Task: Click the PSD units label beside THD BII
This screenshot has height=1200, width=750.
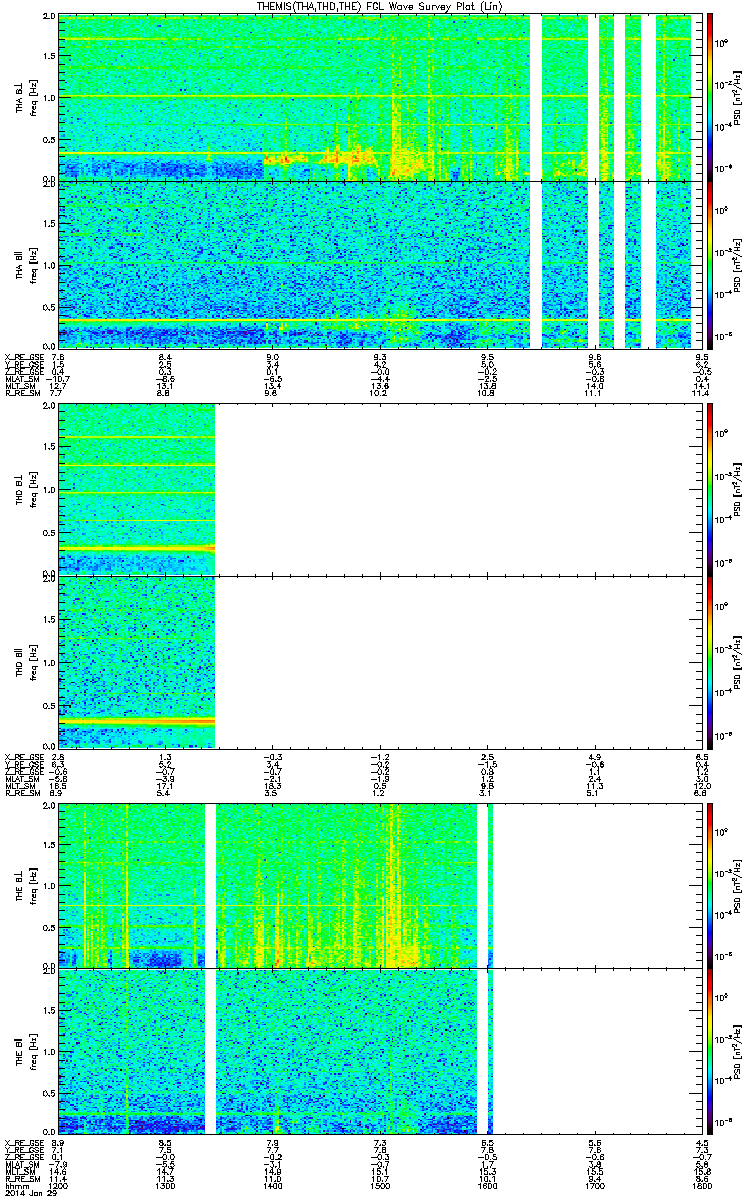Action: (738, 661)
